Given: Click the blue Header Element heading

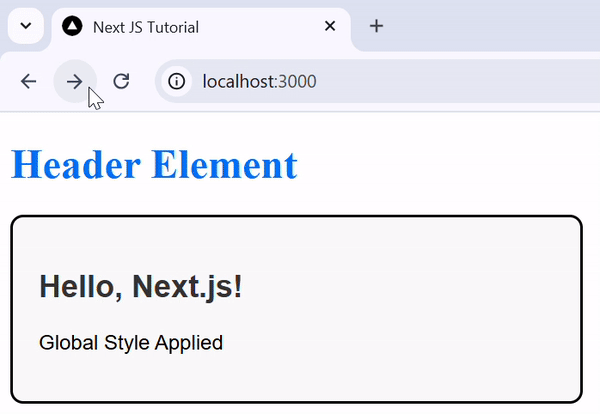Looking at the screenshot, I should 154,165.
